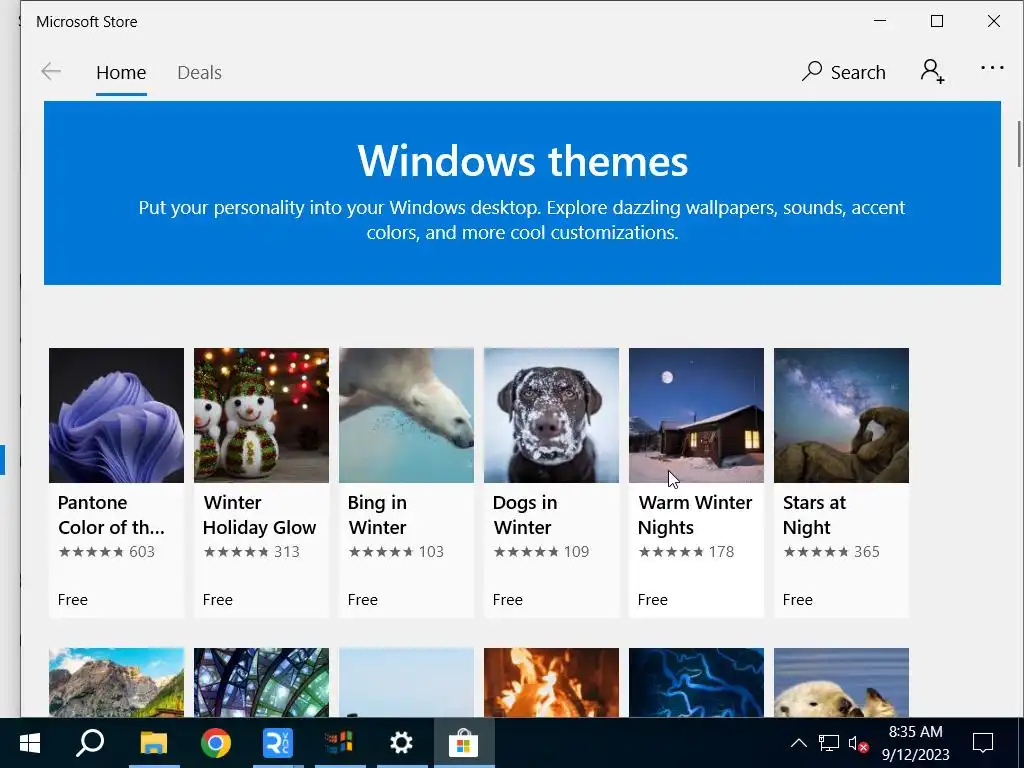Click the 'Bing in Winter' title

(x=377, y=515)
